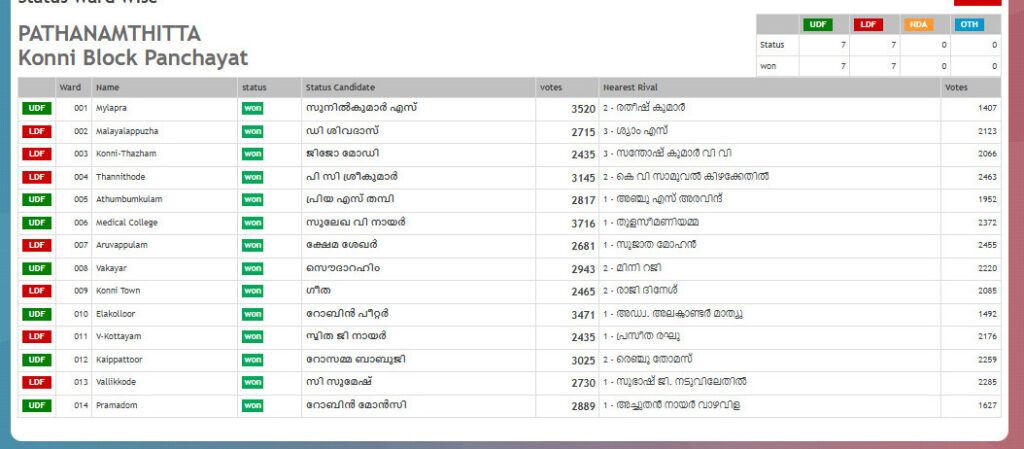Click the Konni Block Panchayat heading

133,58
